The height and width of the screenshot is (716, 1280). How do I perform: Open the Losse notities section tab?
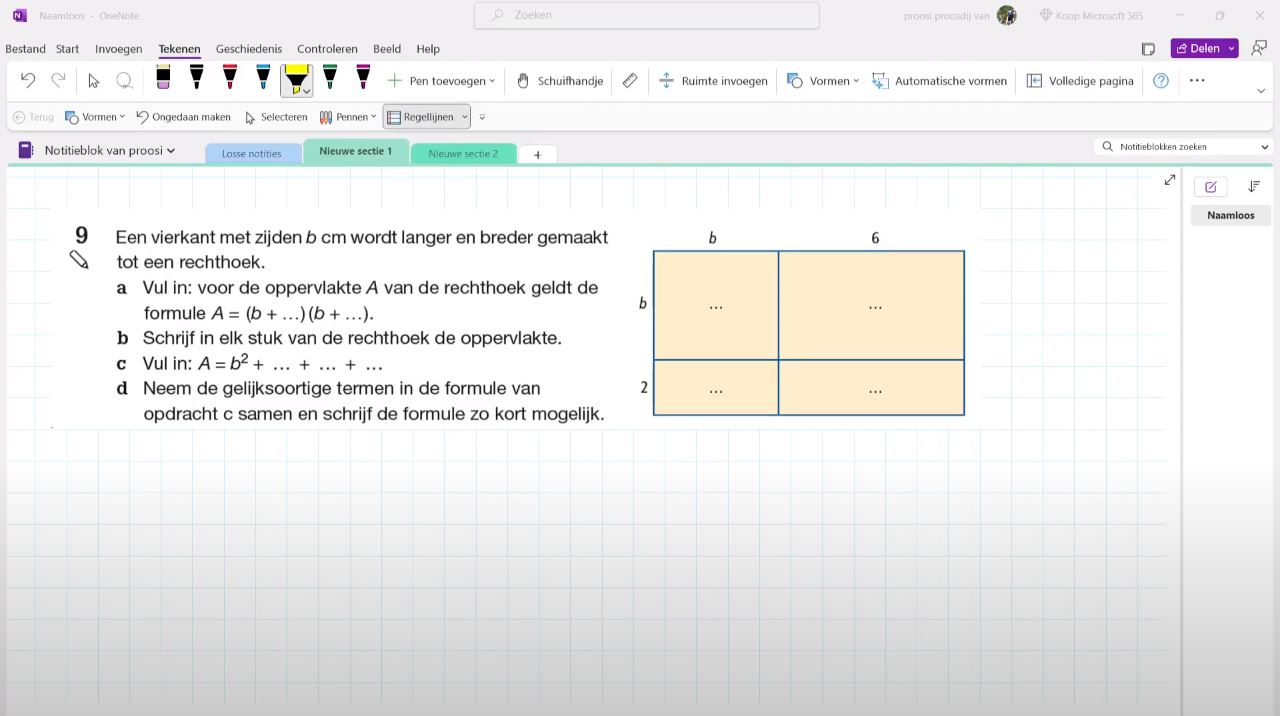tap(252, 153)
